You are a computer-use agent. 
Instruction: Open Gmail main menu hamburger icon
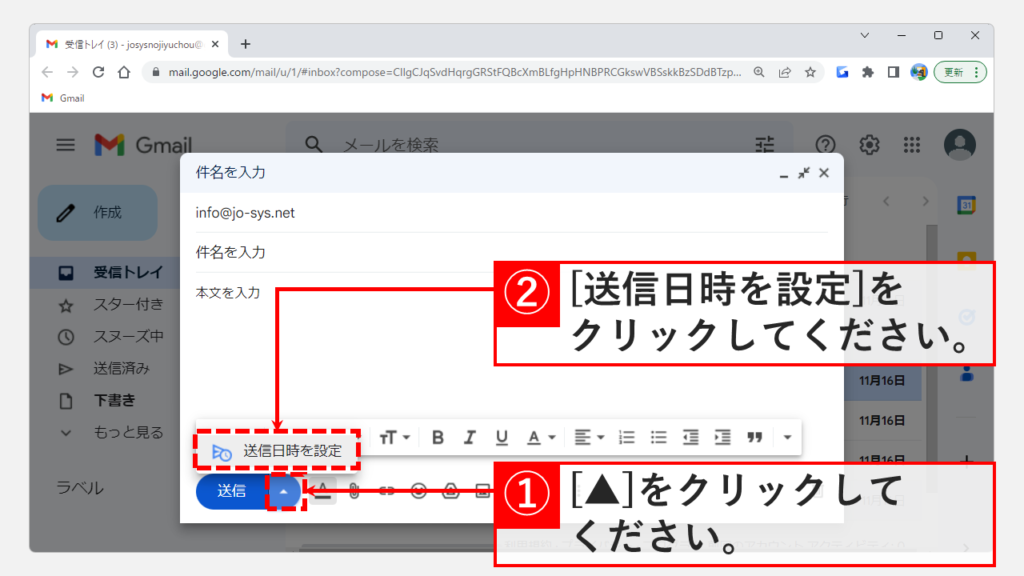65,145
